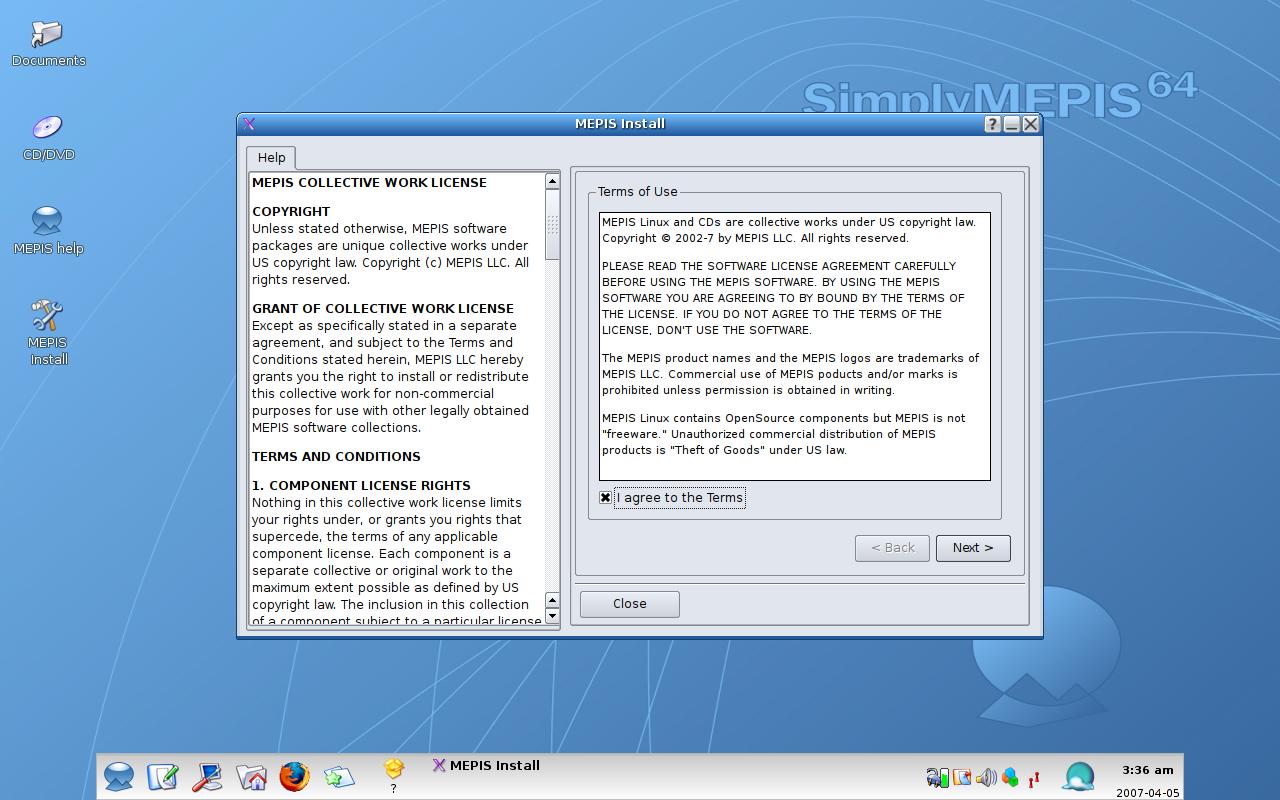The height and width of the screenshot is (800, 1280).
Task: Click the help panel scroll down arrow at bottom
Action: (552, 616)
